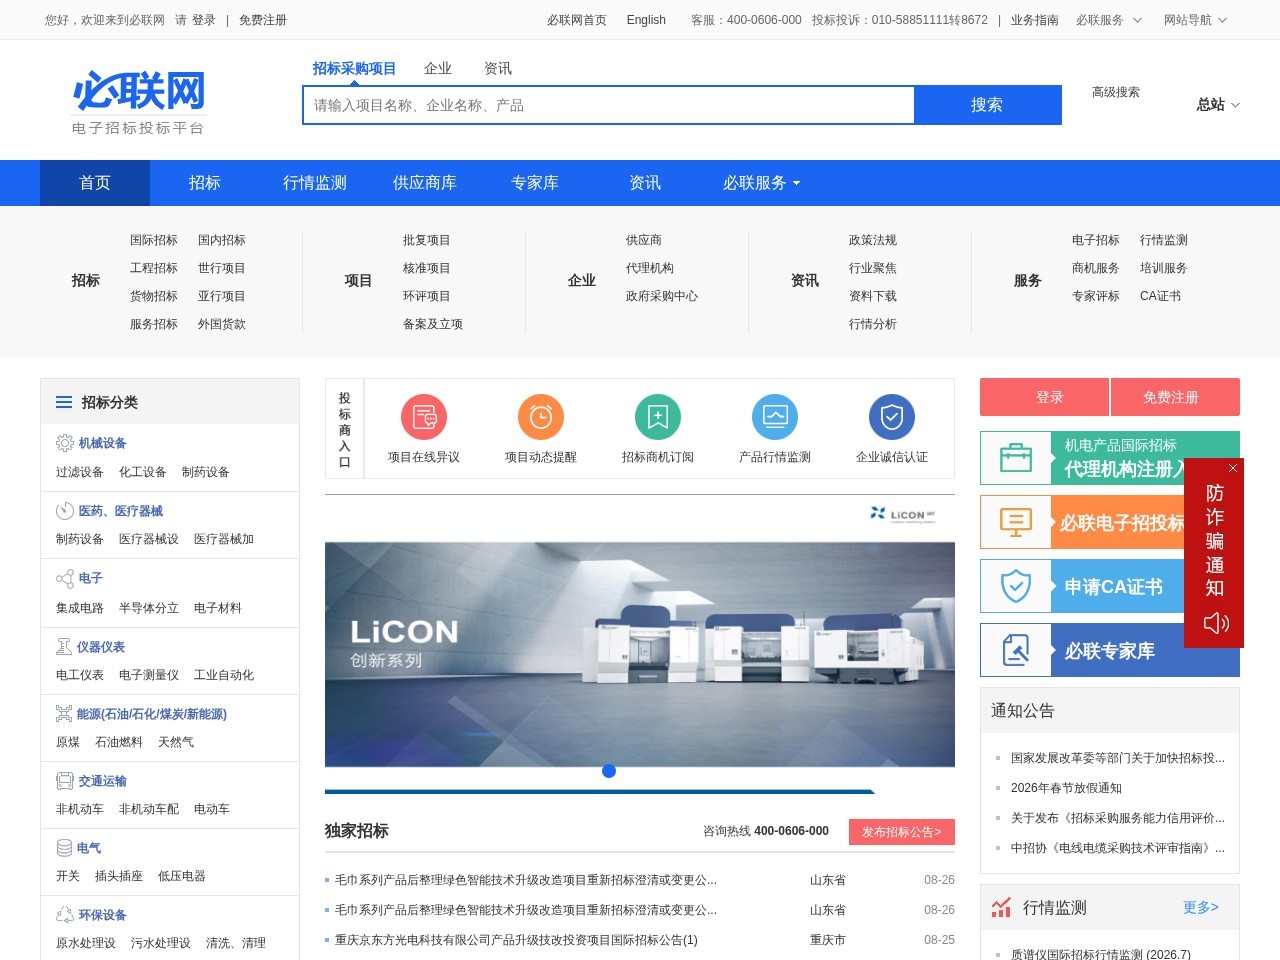This screenshot has width=1280, height=960.
Task: Open 专家库 in the main navigation
Action: coord(535,183)
